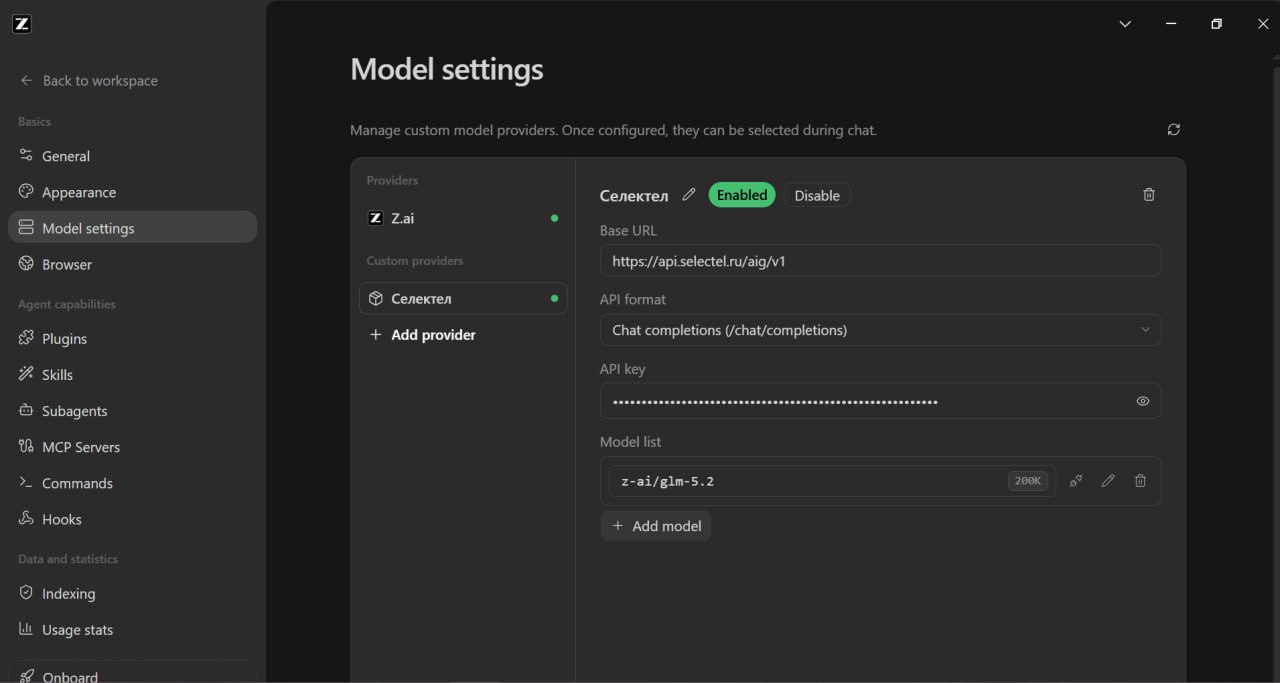Click the Browser globe icon
The width and height of the screenshot is (1280, 683).
coord(26,264)
